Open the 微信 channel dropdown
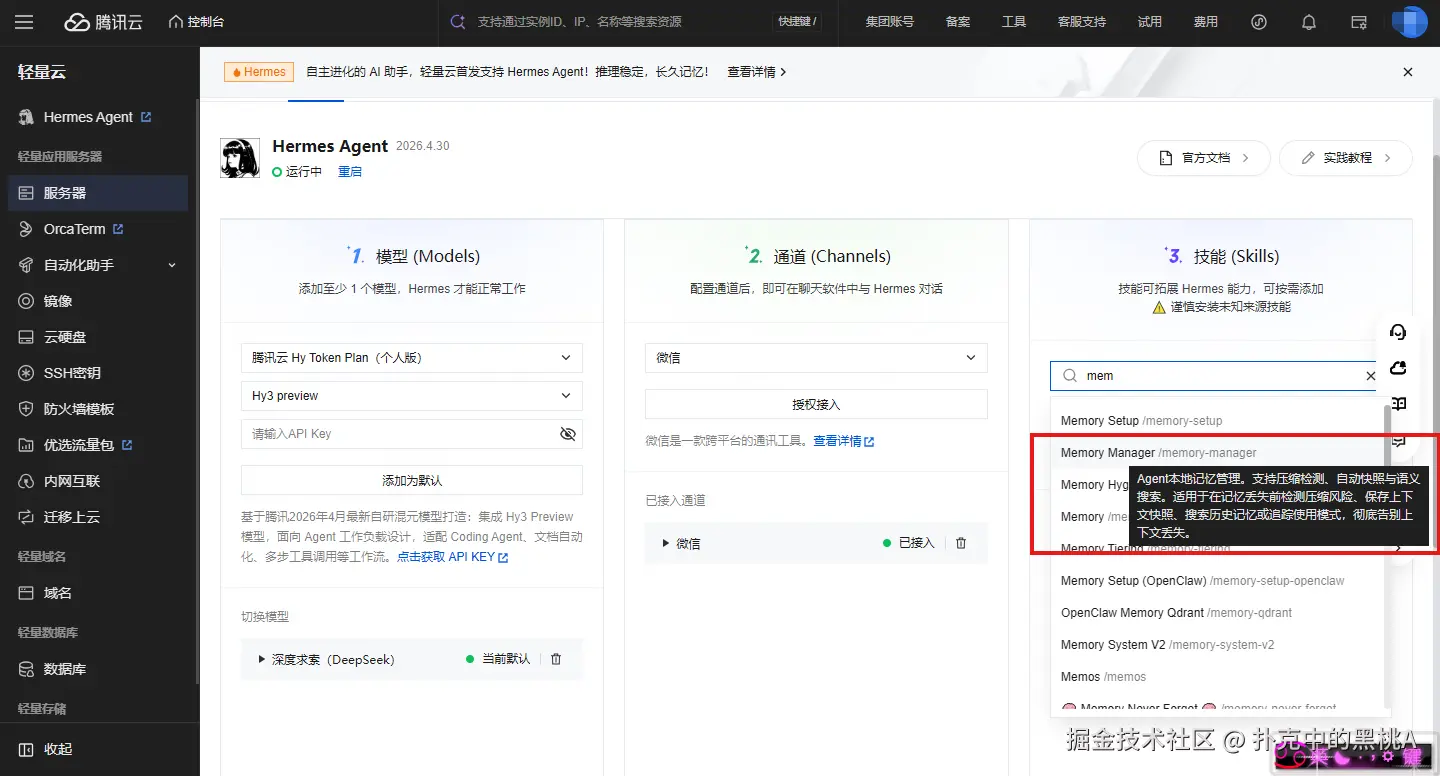 (816, 358)
